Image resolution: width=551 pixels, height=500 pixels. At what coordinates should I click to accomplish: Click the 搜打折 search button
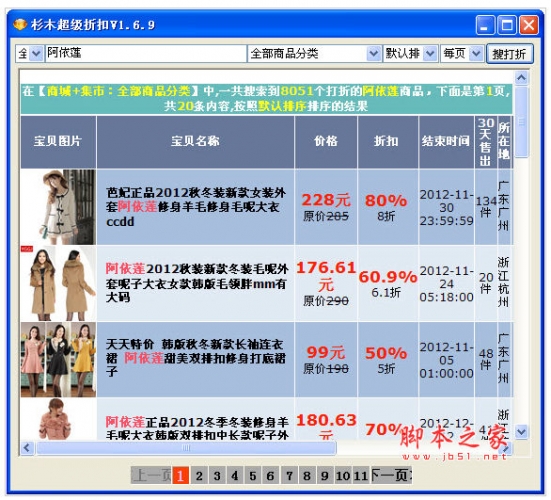(x=510, y=54)
